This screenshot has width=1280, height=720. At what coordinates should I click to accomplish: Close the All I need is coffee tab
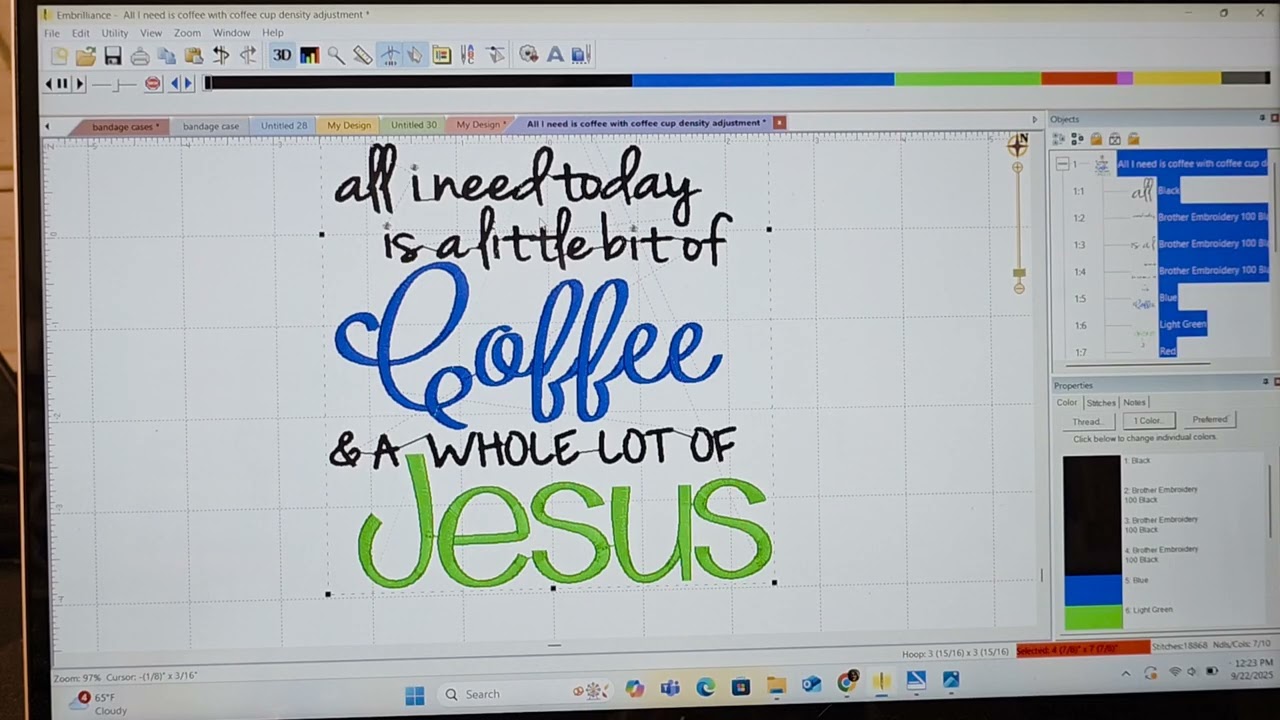pos(779,122)
